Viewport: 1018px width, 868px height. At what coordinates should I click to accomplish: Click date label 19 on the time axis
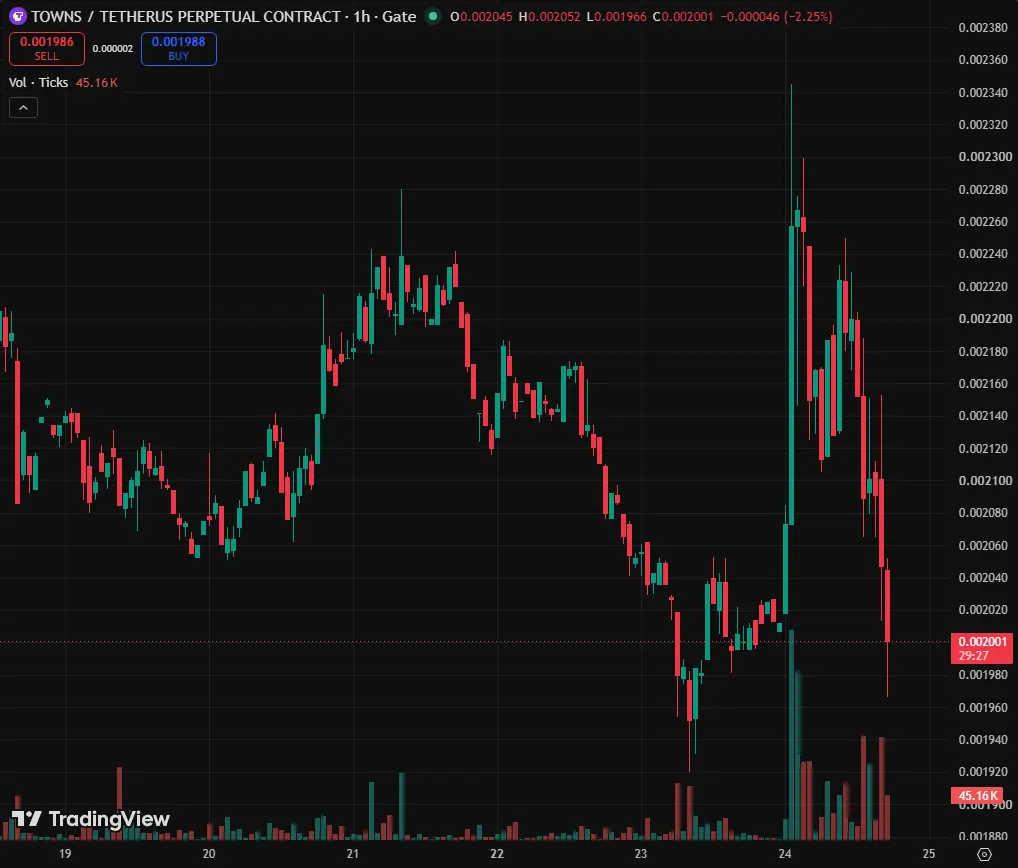[65, 854]
